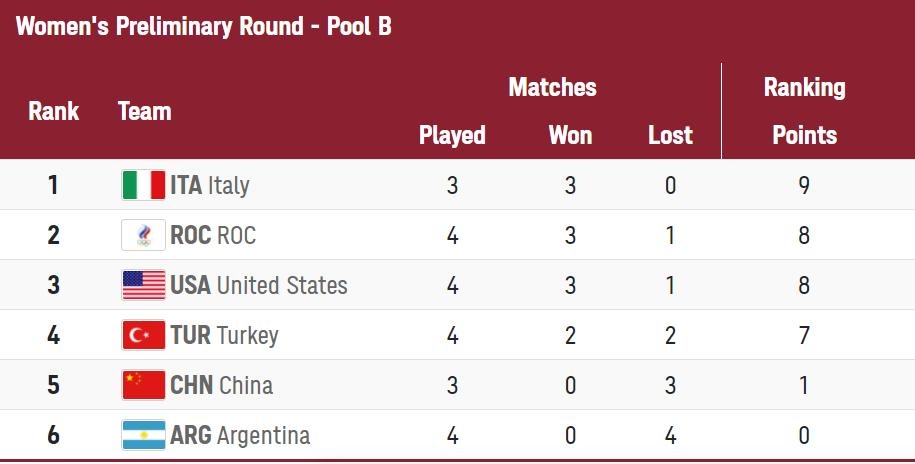Select the CHN China team name
This screenshot has width=915, height=464.
(221, 385)
